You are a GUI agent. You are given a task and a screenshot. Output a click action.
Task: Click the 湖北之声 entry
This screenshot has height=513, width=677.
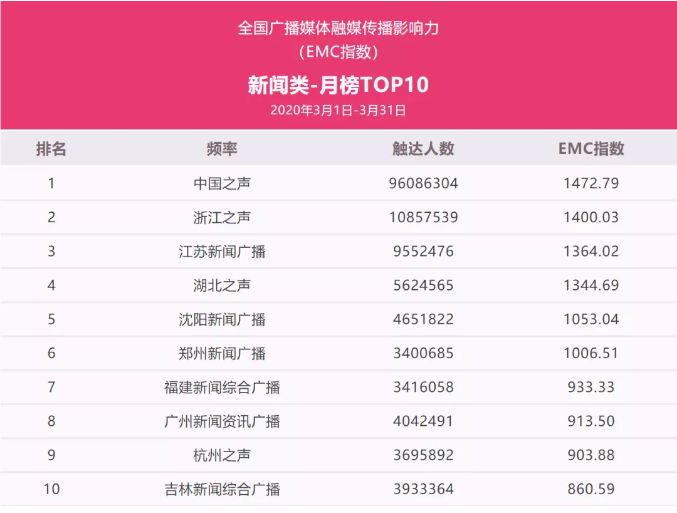tap(222, 285)
